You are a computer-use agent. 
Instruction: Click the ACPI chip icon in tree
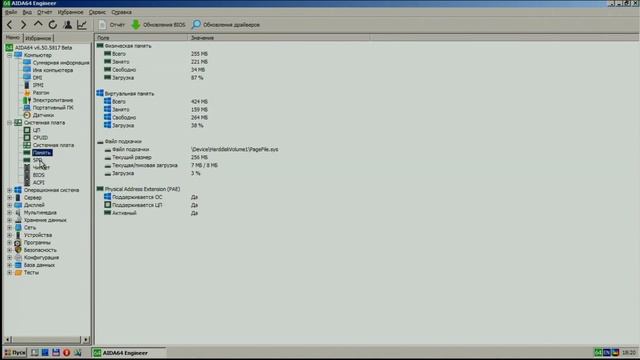point(27,182)
